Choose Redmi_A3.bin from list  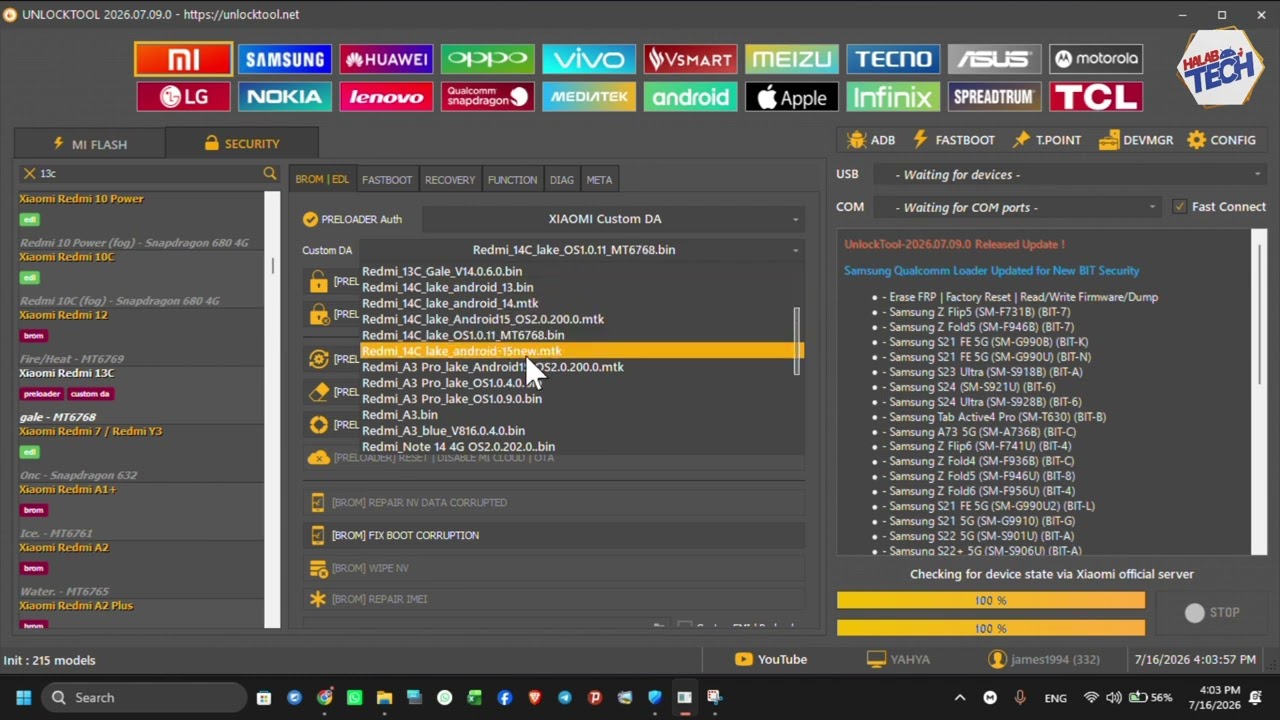[400, 414]
